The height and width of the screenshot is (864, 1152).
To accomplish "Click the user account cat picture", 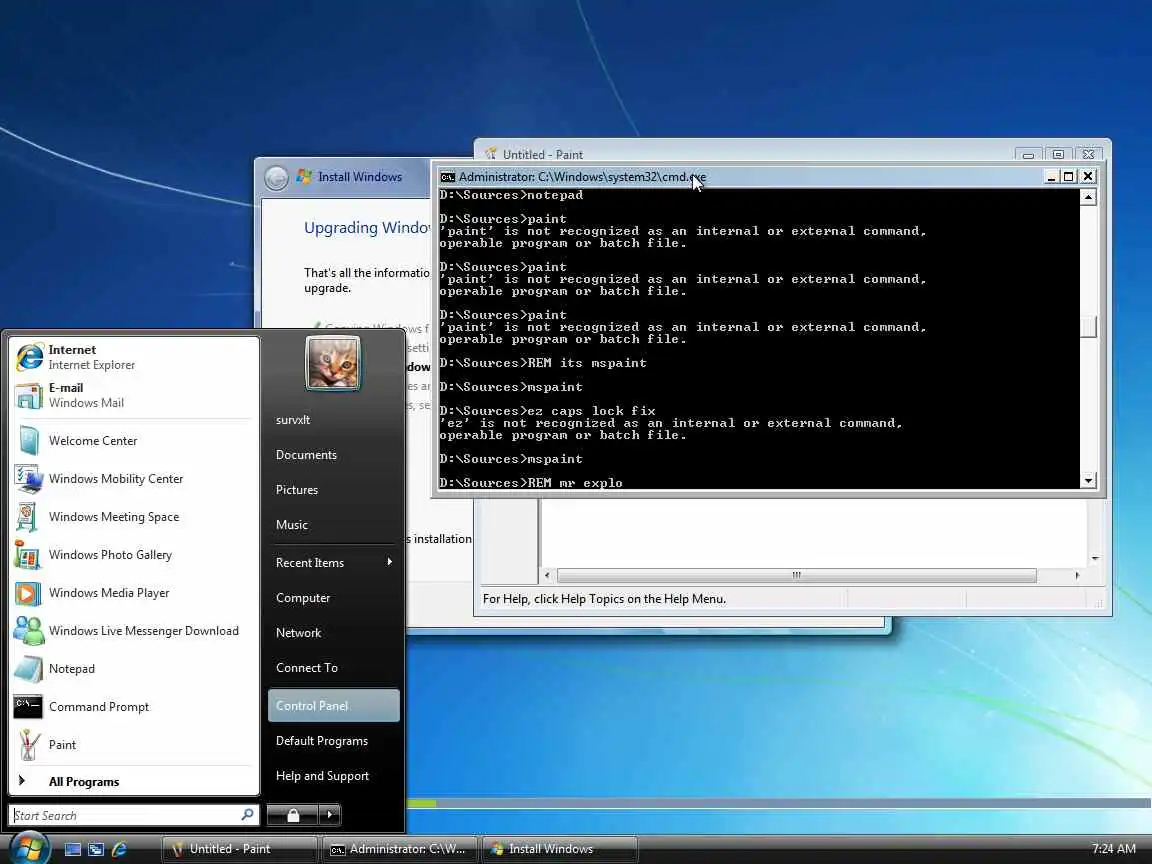I will tap(333, 363).
